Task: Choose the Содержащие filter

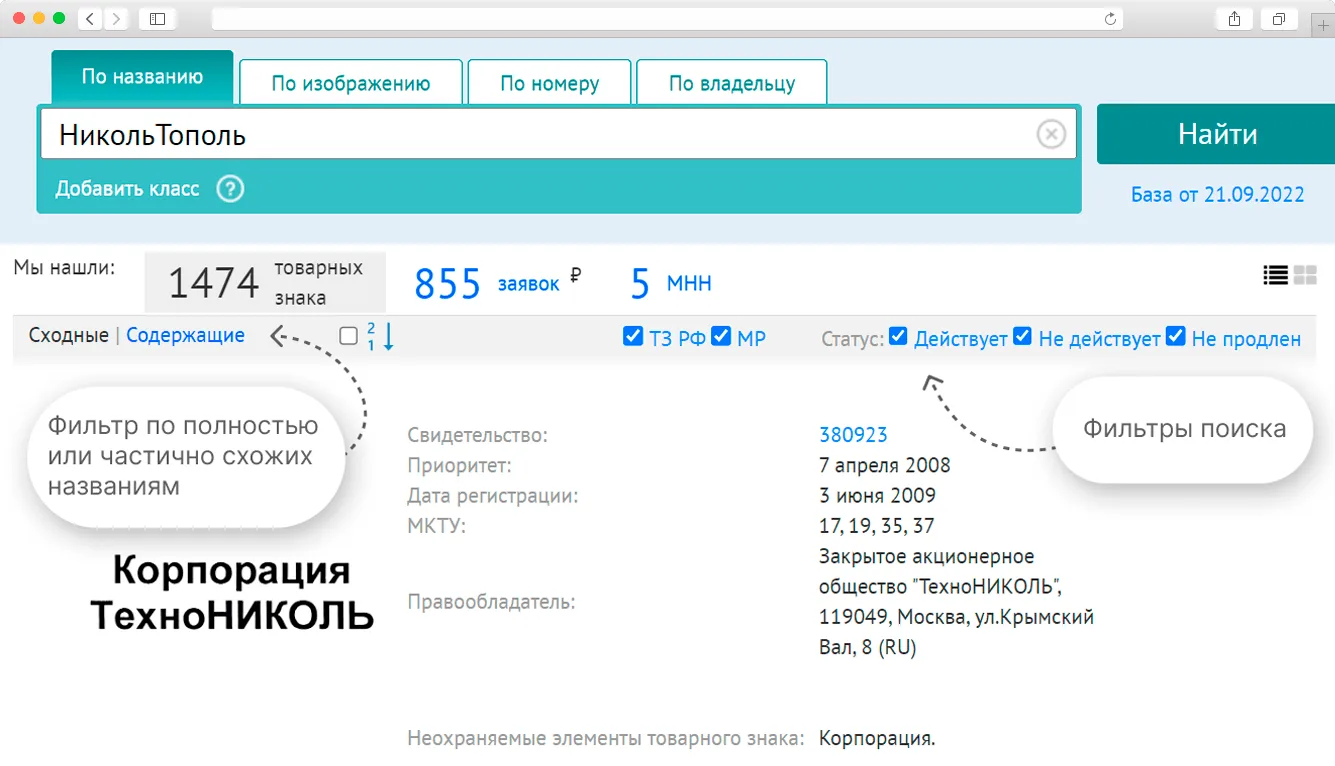Action: (186, 335)
